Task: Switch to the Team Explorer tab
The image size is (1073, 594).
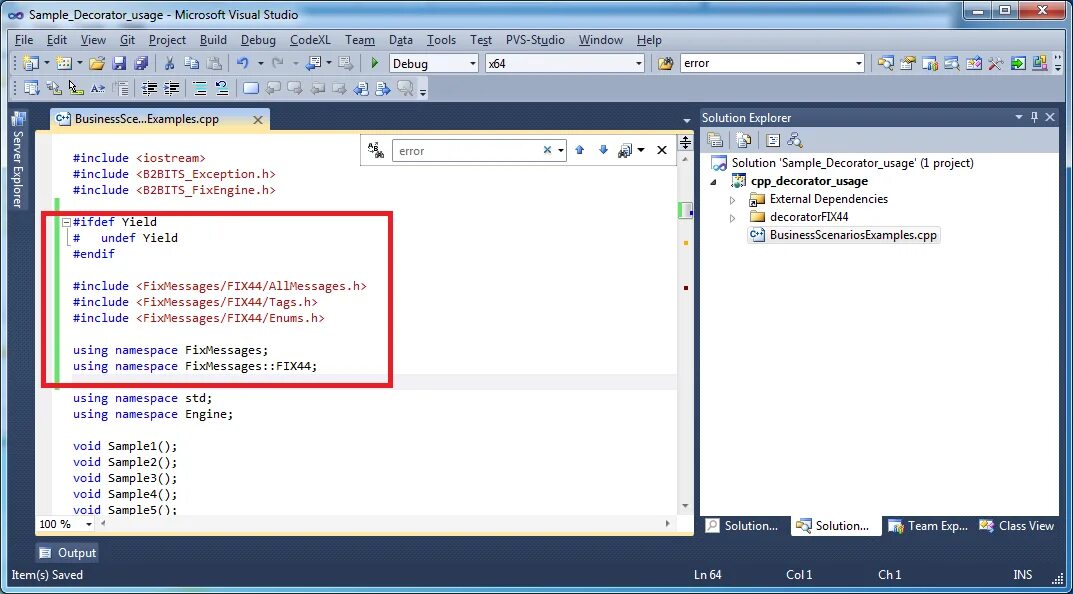Action: [x=927, y=526]
